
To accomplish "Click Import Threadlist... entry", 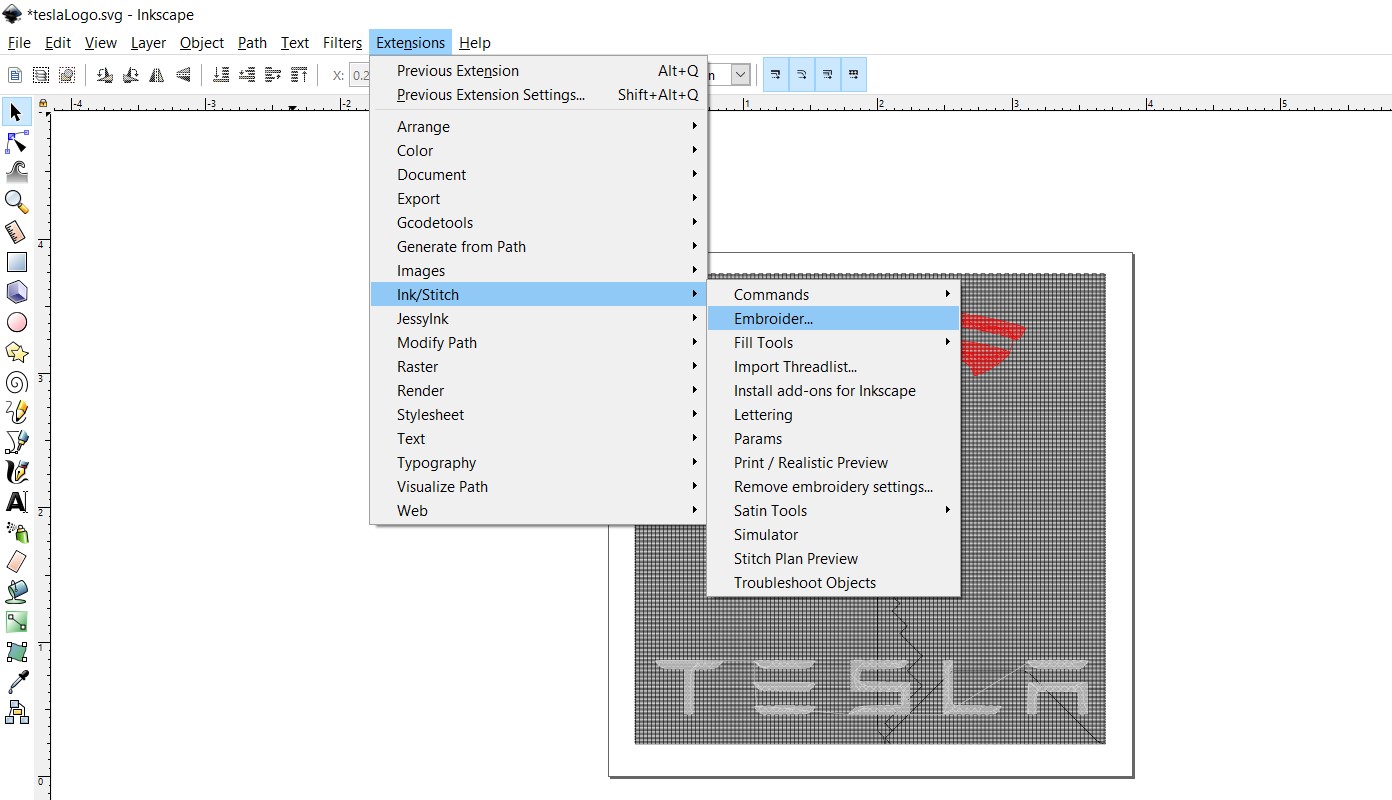I will [x=834, y=367].
